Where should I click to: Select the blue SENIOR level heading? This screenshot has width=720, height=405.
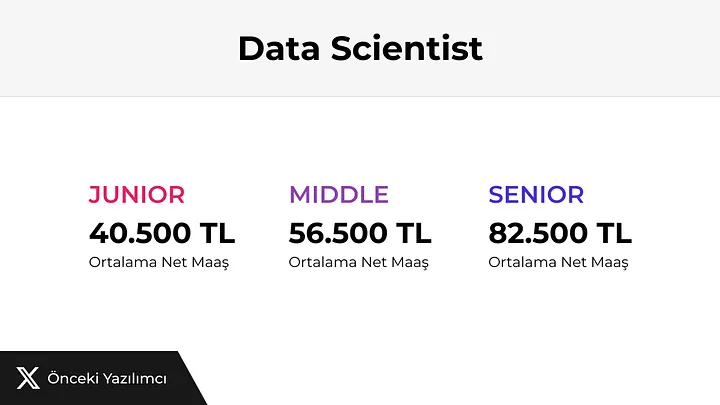536,194
